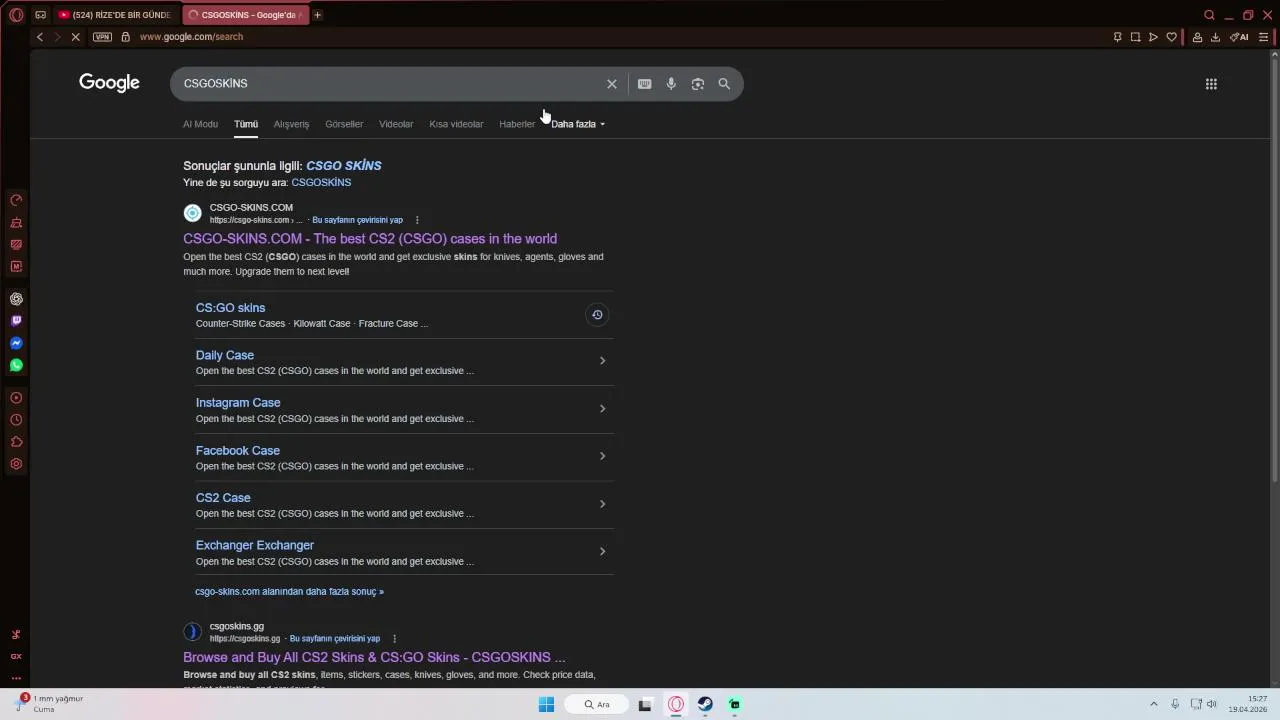Click the history icon beside CS:GO skins
Screen dimensions: 1280x720
pos(597,315)
